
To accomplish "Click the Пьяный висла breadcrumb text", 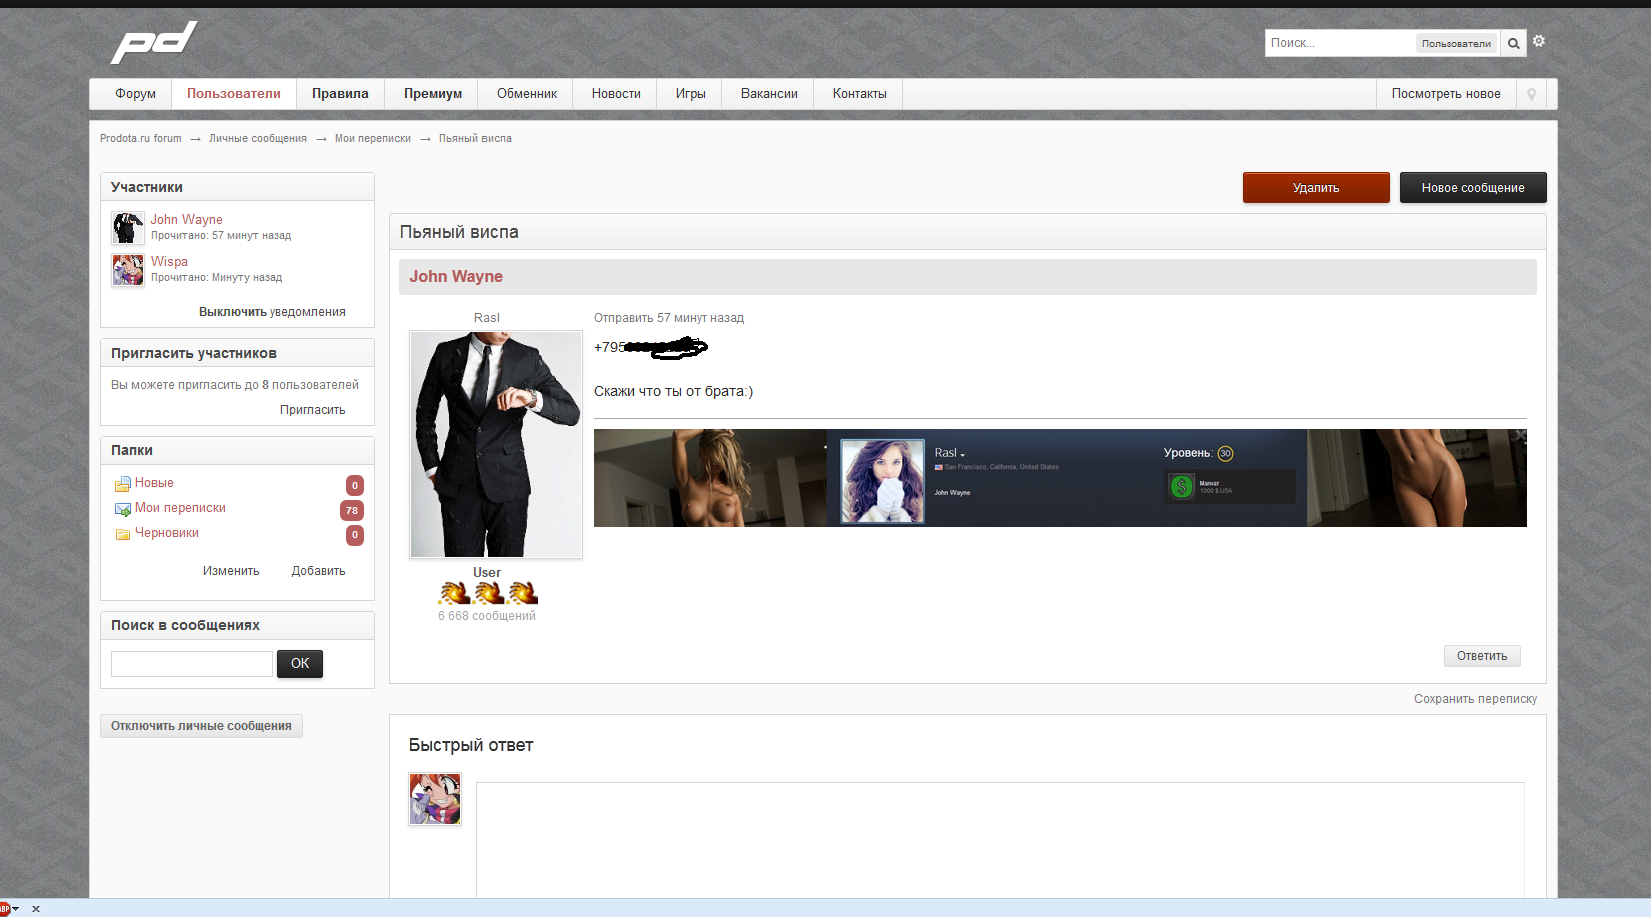I will click(475, 139).
